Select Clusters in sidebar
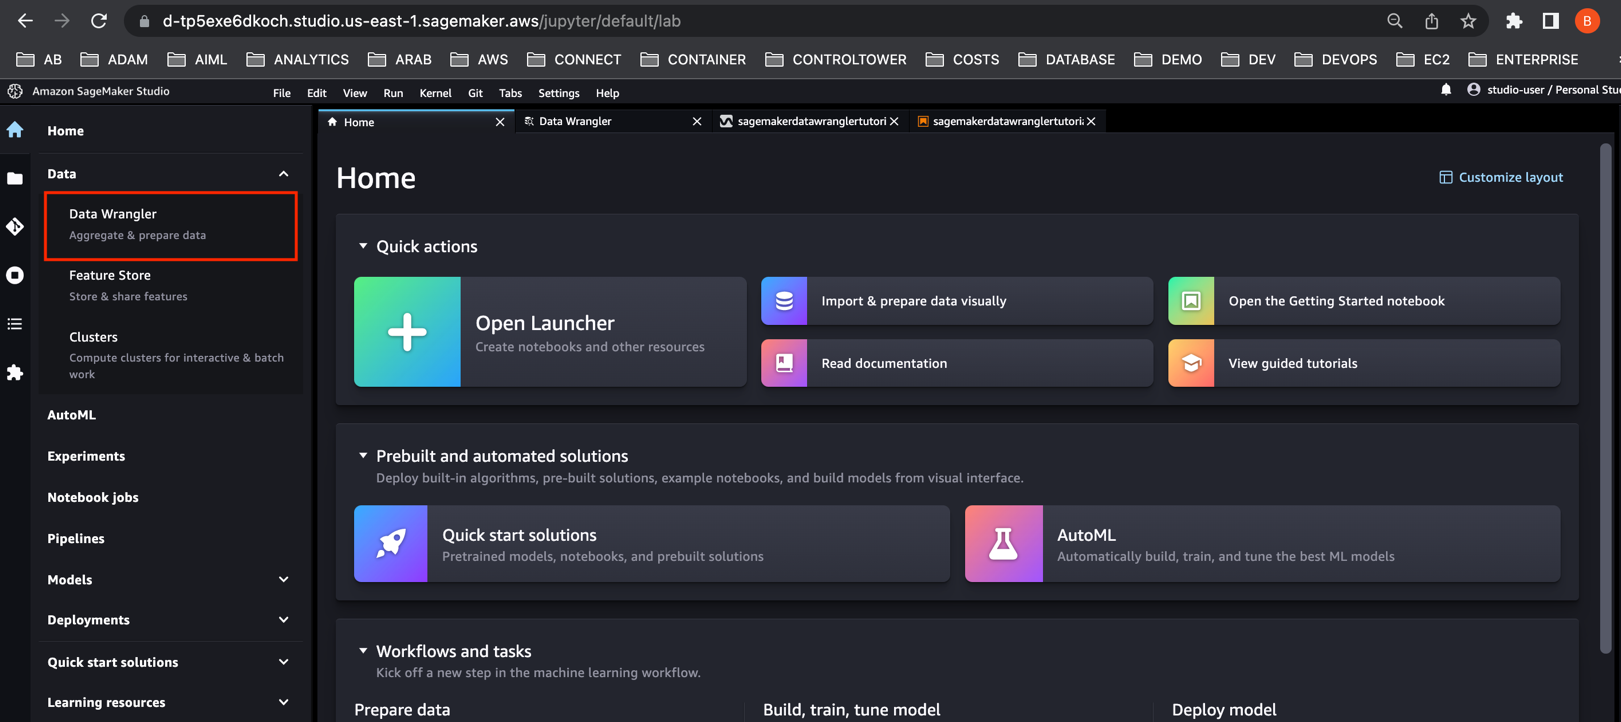This screenshot has height=722, width=1621. pos(171,354)
